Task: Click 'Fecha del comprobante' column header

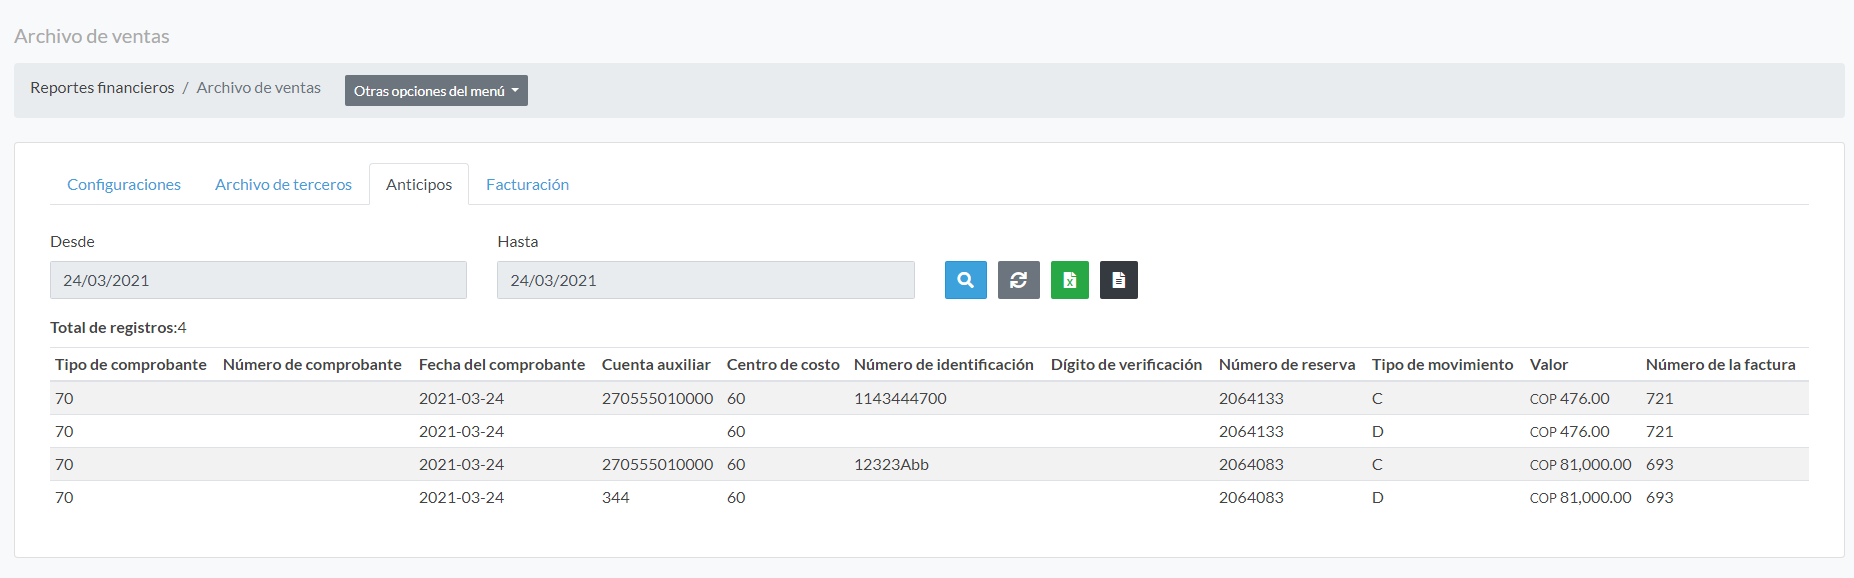Action: click(x=502, y=365)
